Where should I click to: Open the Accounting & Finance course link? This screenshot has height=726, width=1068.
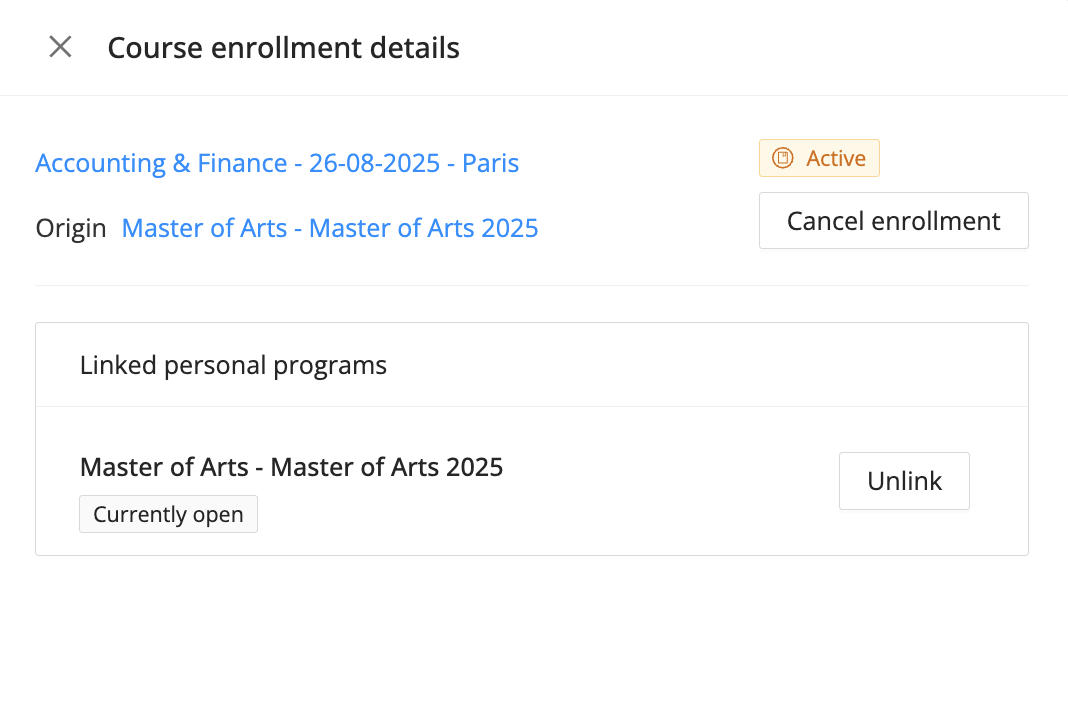click(x=277, y=163)
